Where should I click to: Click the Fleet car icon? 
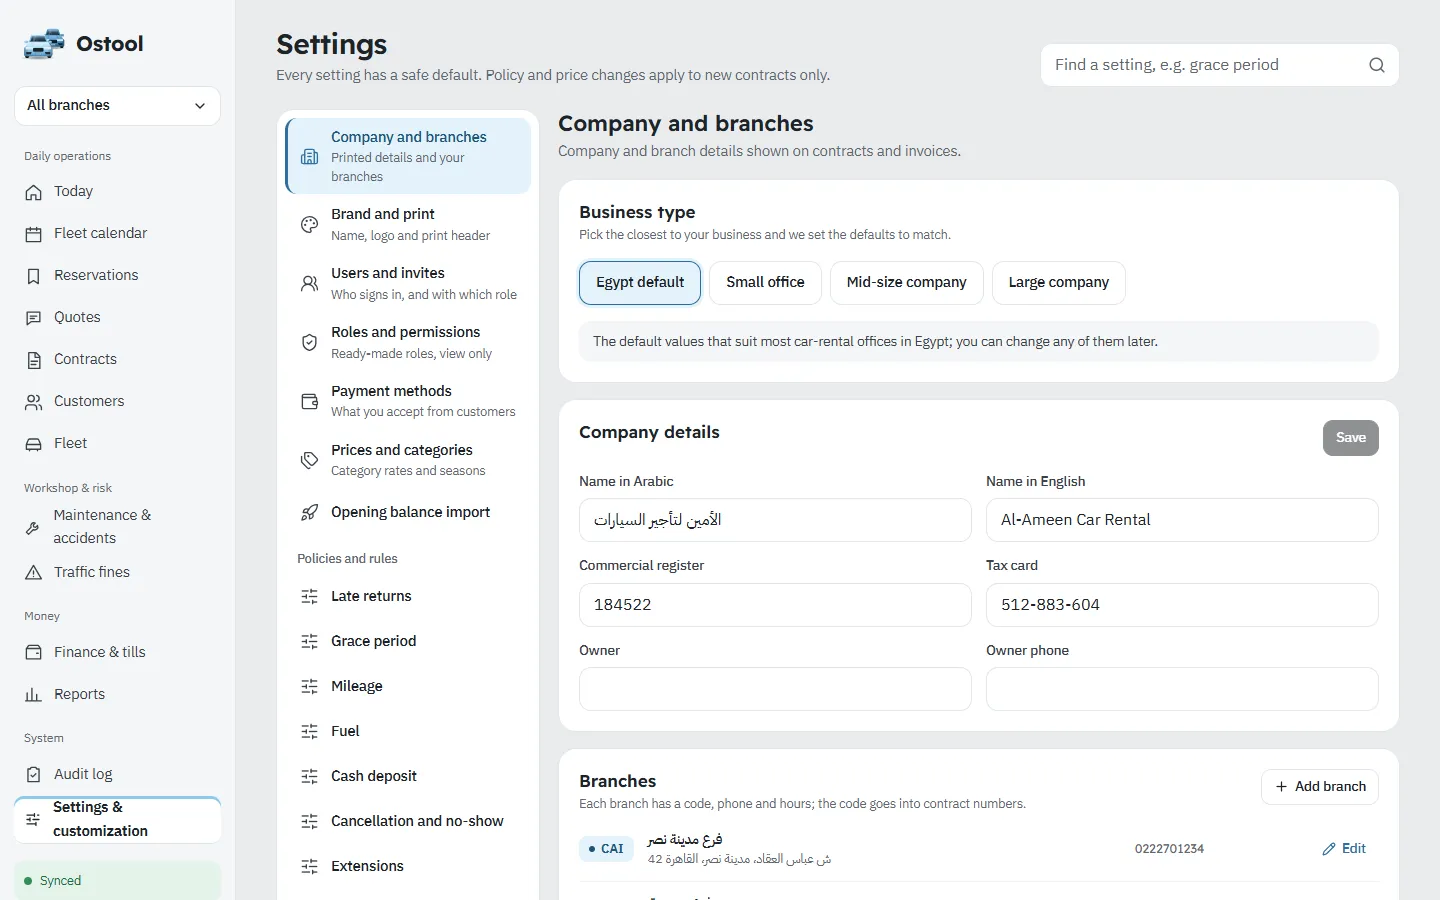point(34,444)
